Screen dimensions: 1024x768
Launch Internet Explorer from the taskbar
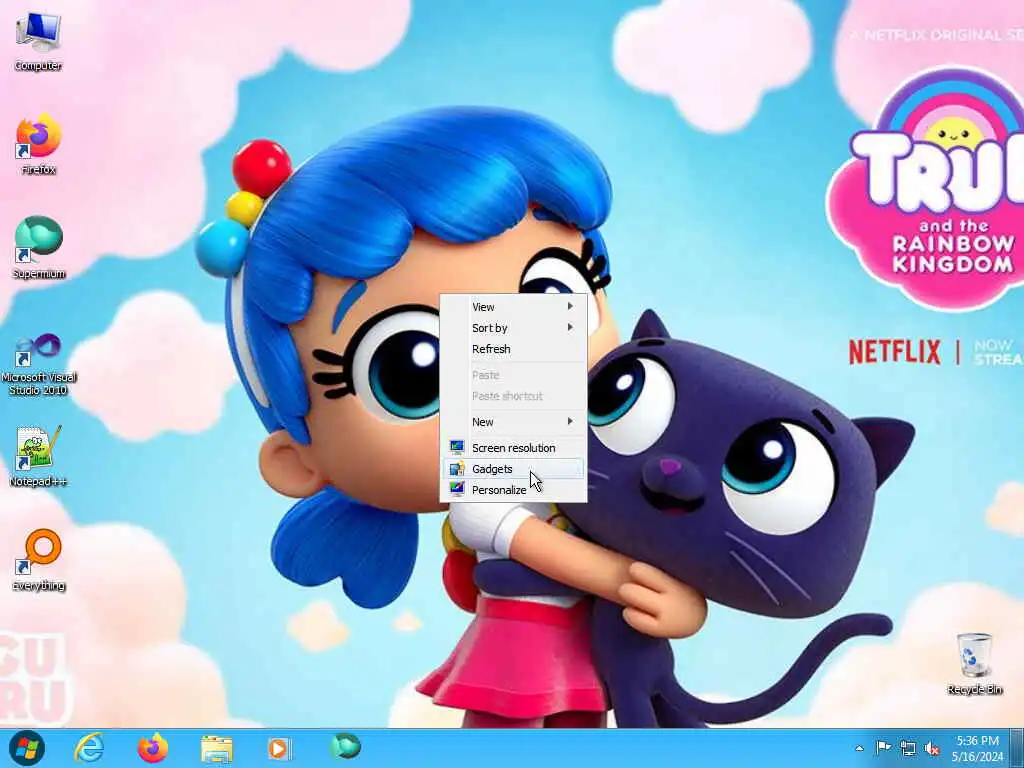pos(89,748)
